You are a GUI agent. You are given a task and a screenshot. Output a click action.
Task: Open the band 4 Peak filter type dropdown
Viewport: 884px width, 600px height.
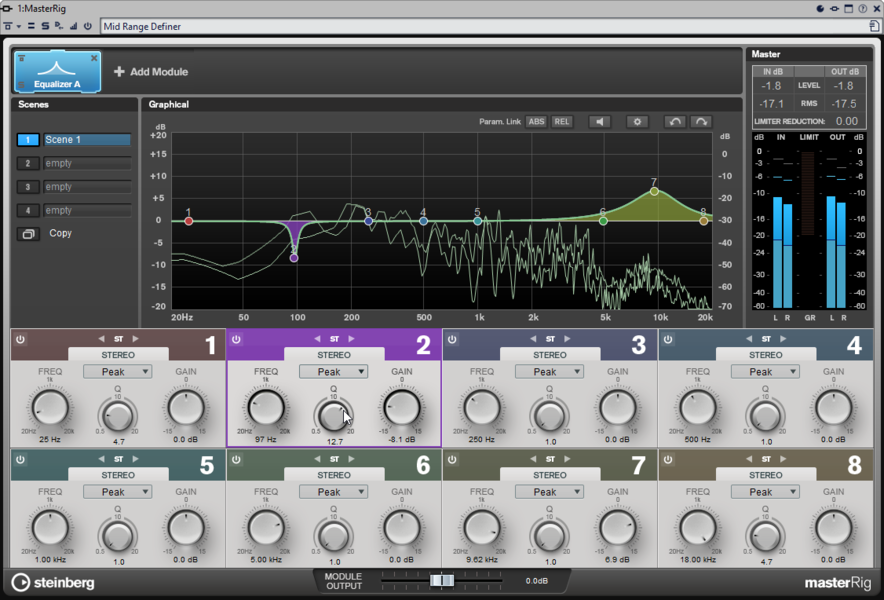click(x=765, y=372)
